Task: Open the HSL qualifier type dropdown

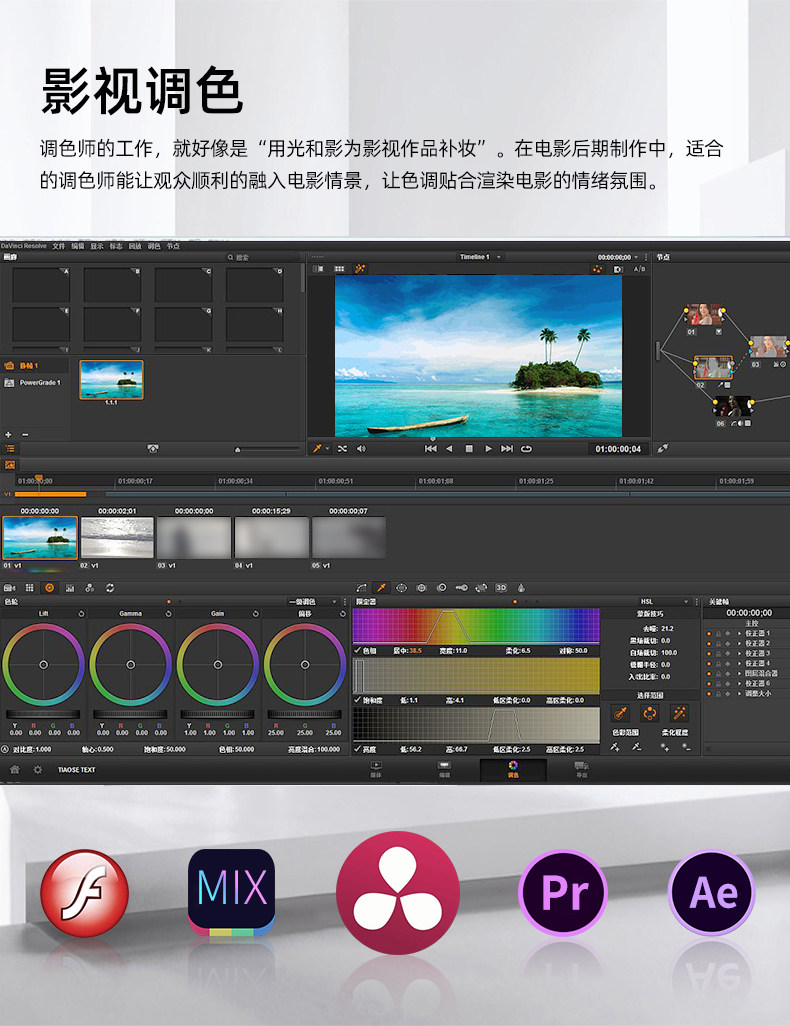Action: [x=662, y=601]
